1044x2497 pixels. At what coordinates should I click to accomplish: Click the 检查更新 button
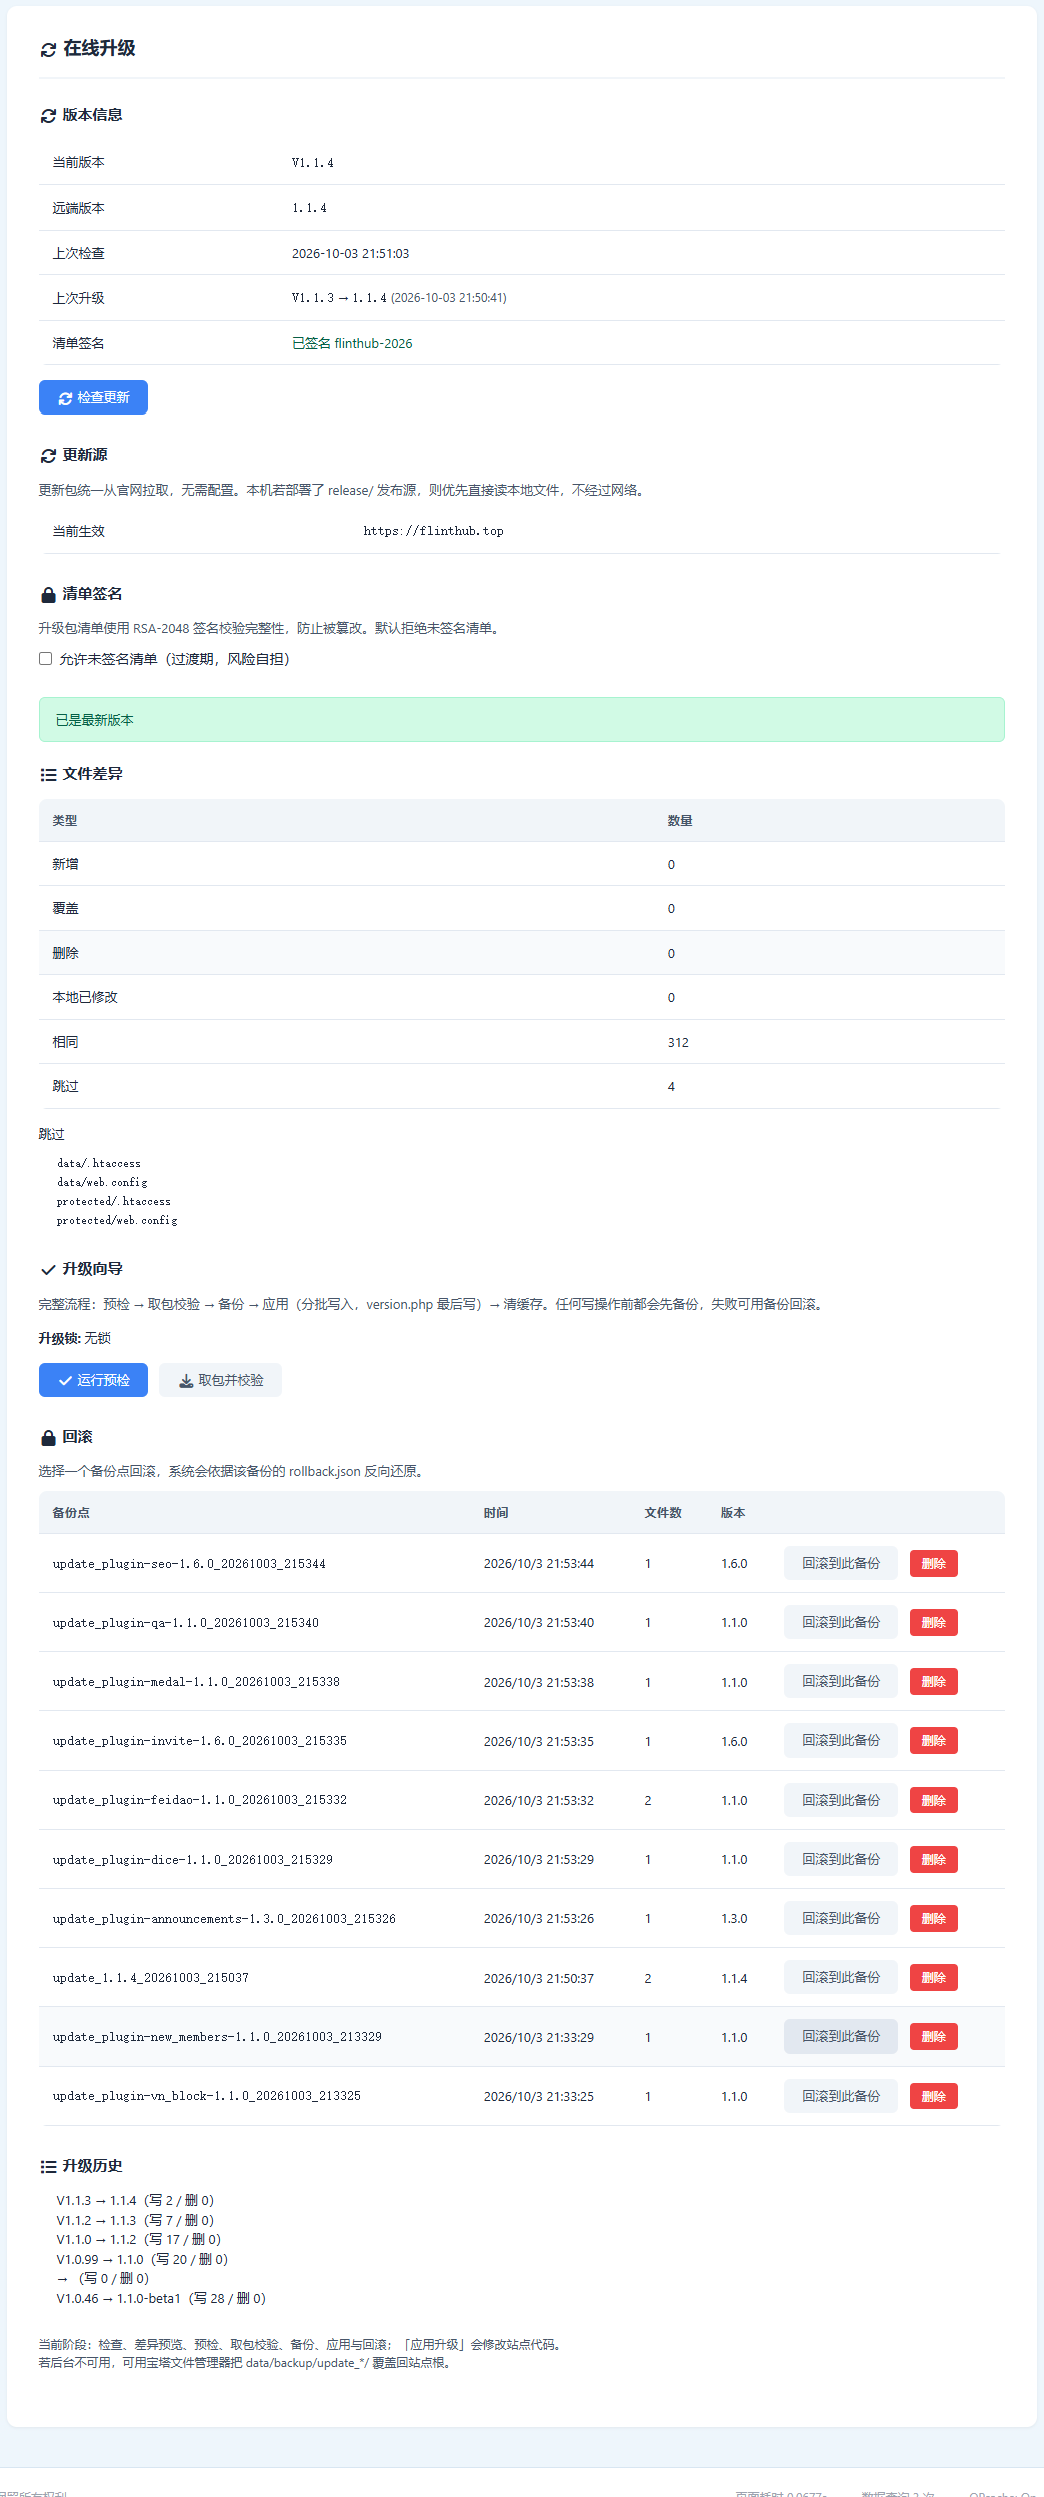[93, 397]
